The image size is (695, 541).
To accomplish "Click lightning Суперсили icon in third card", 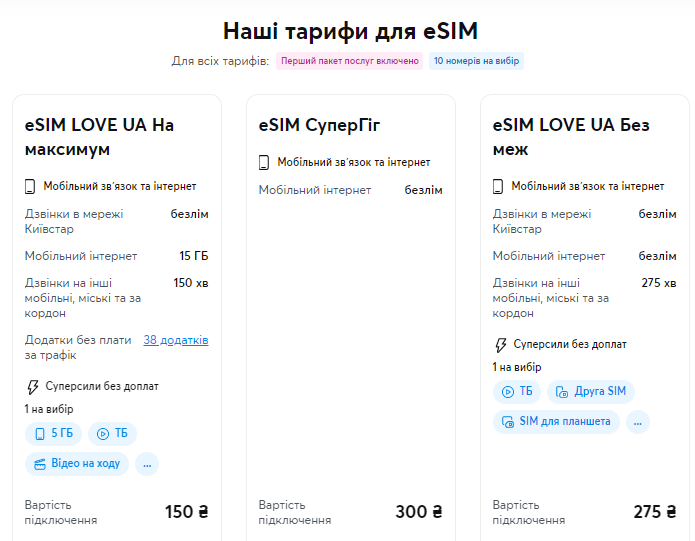I will point(500,345).
